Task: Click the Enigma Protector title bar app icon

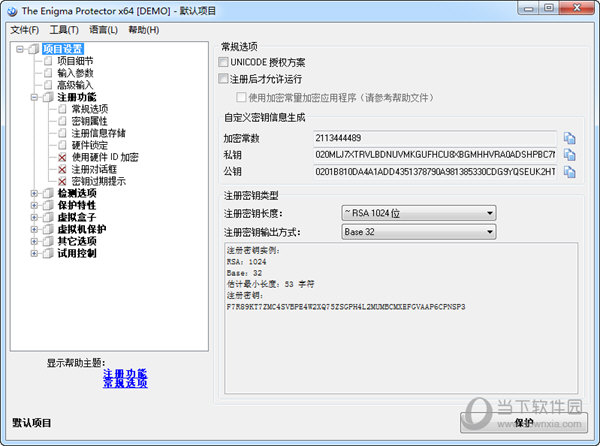Action: (x=12, y=11)
